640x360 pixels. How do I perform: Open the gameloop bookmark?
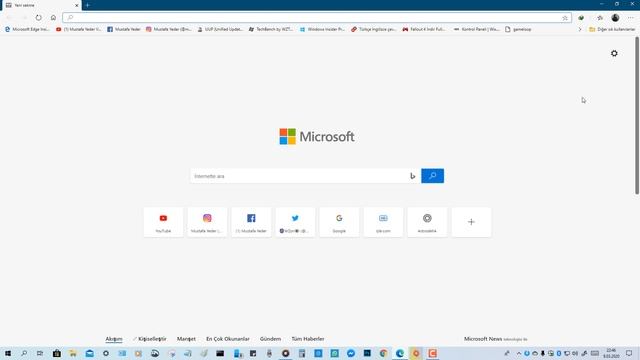click(x=518, y=29)
